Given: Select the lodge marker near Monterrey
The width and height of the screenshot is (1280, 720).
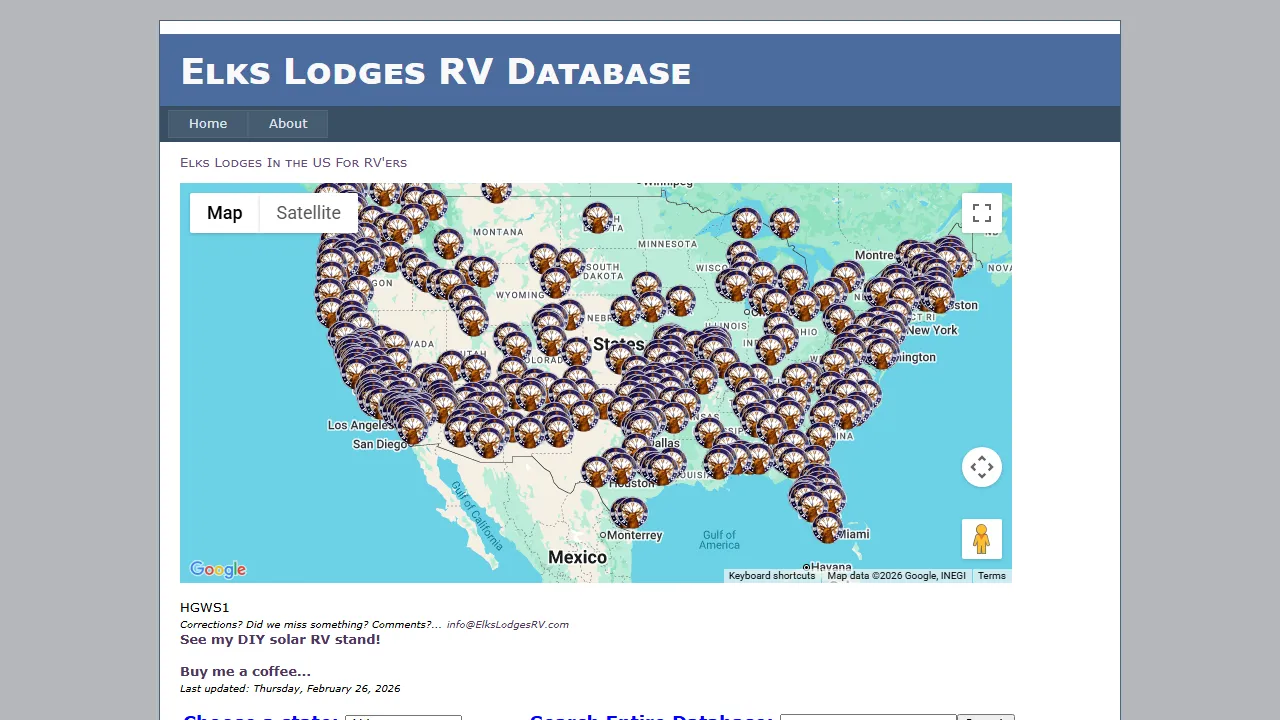Looking at the screenshot, I should pyautogui.click(x=630, y=513).
